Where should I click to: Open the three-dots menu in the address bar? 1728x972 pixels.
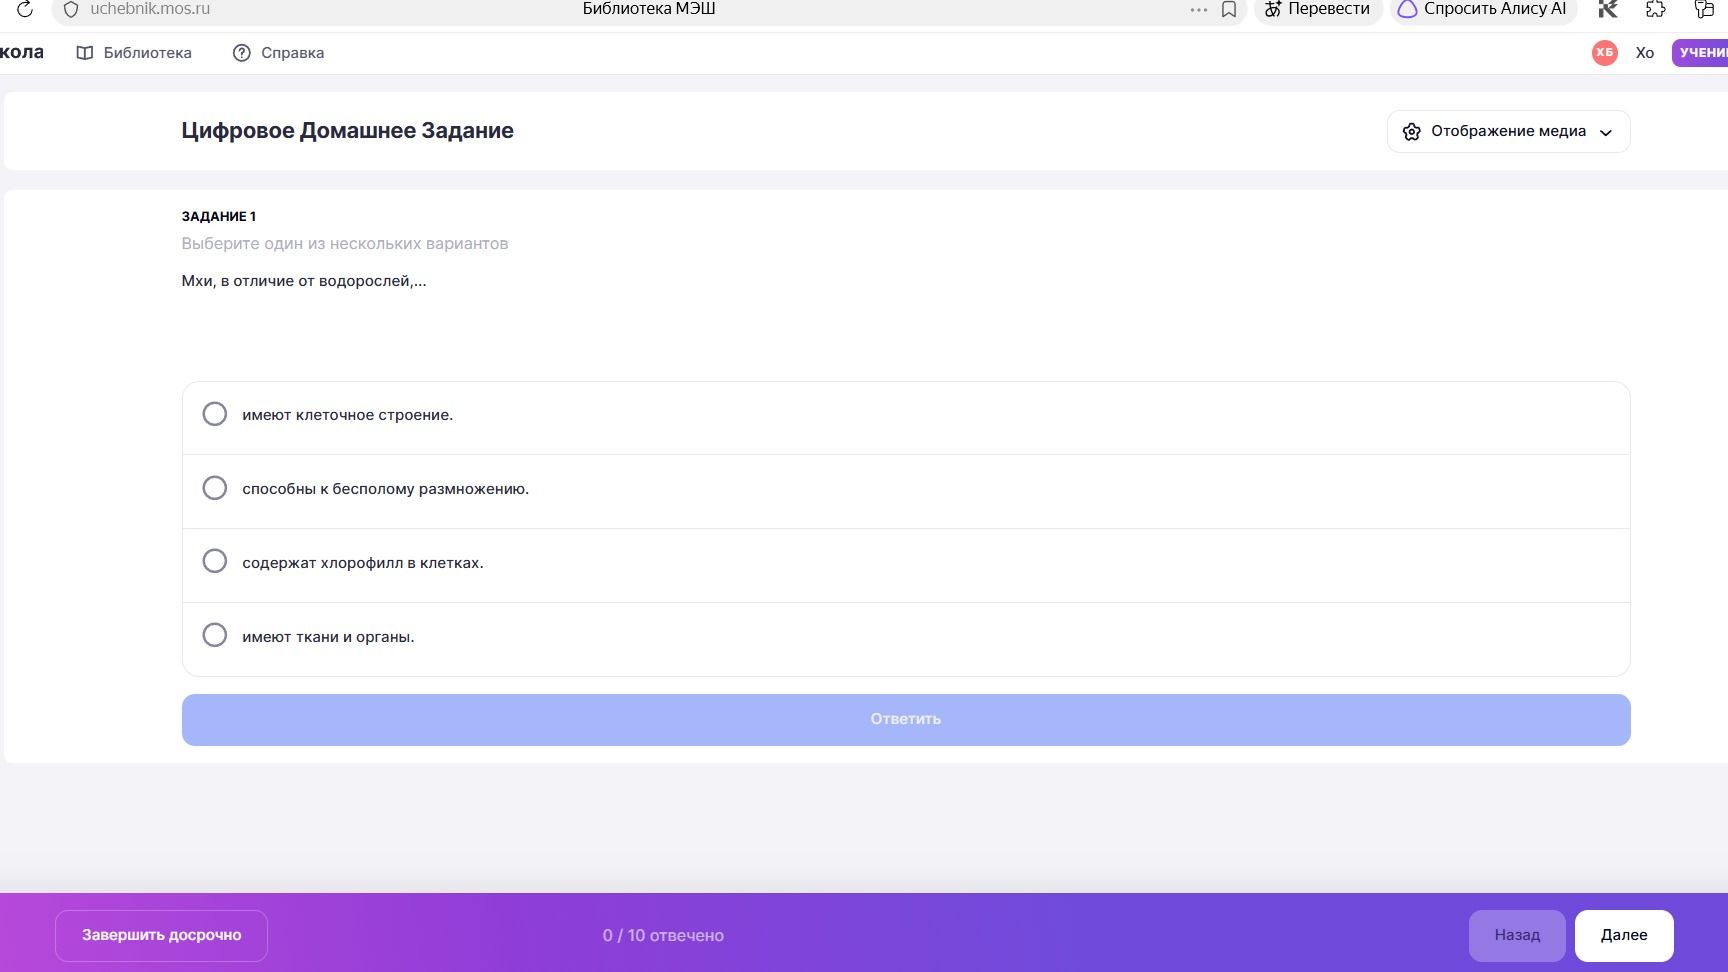click(x=1198, y=9)
